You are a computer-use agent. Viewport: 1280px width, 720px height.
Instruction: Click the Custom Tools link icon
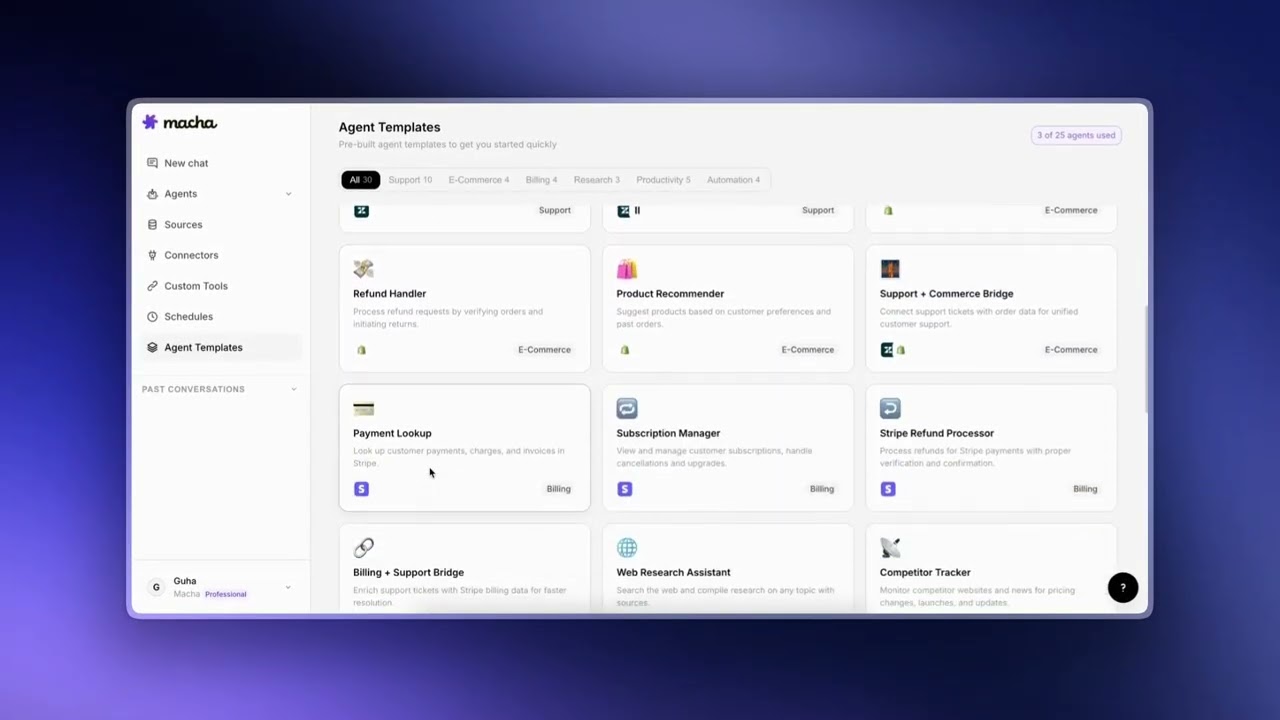[152, 286]
